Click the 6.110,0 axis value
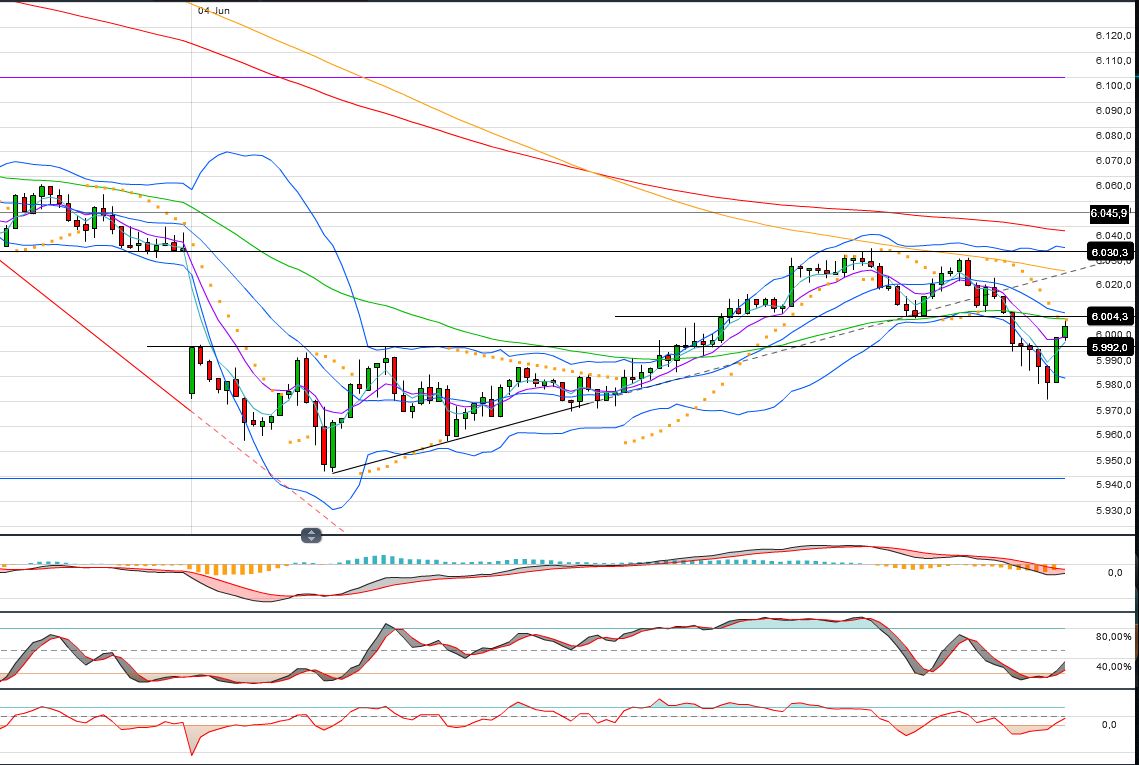1139x765 pixels. (1113, 60)
